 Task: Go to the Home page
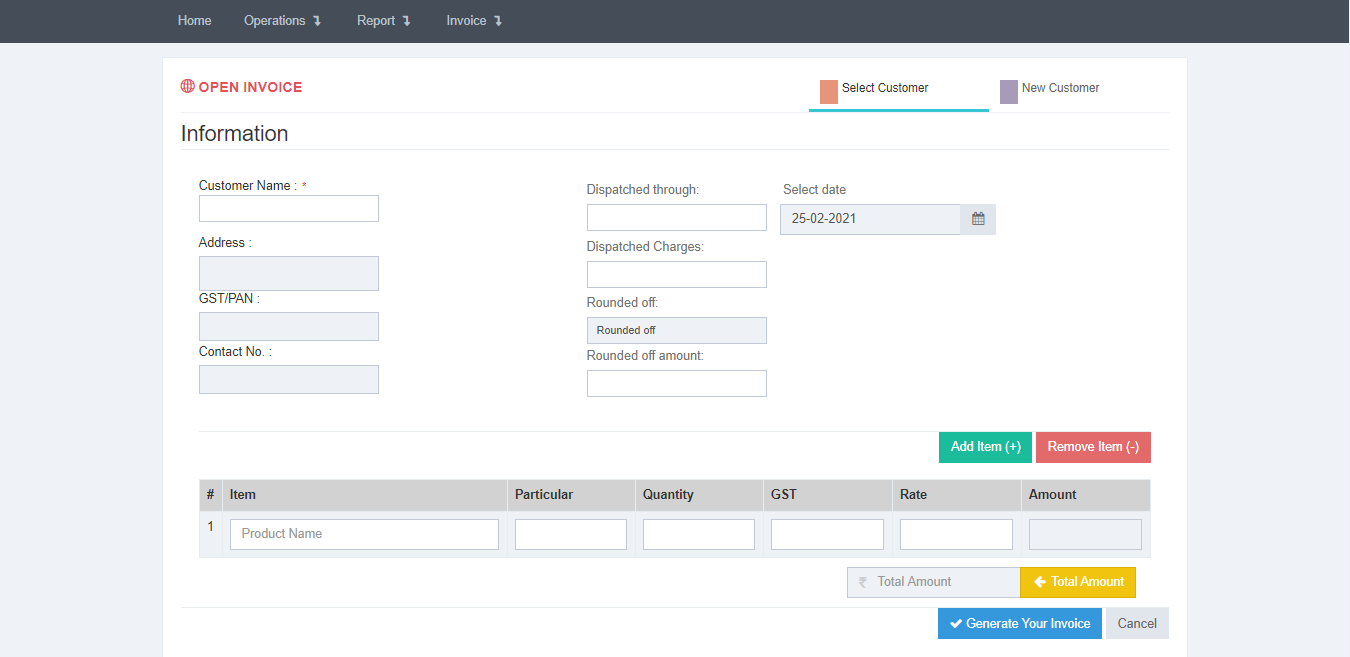click(194, 21)
